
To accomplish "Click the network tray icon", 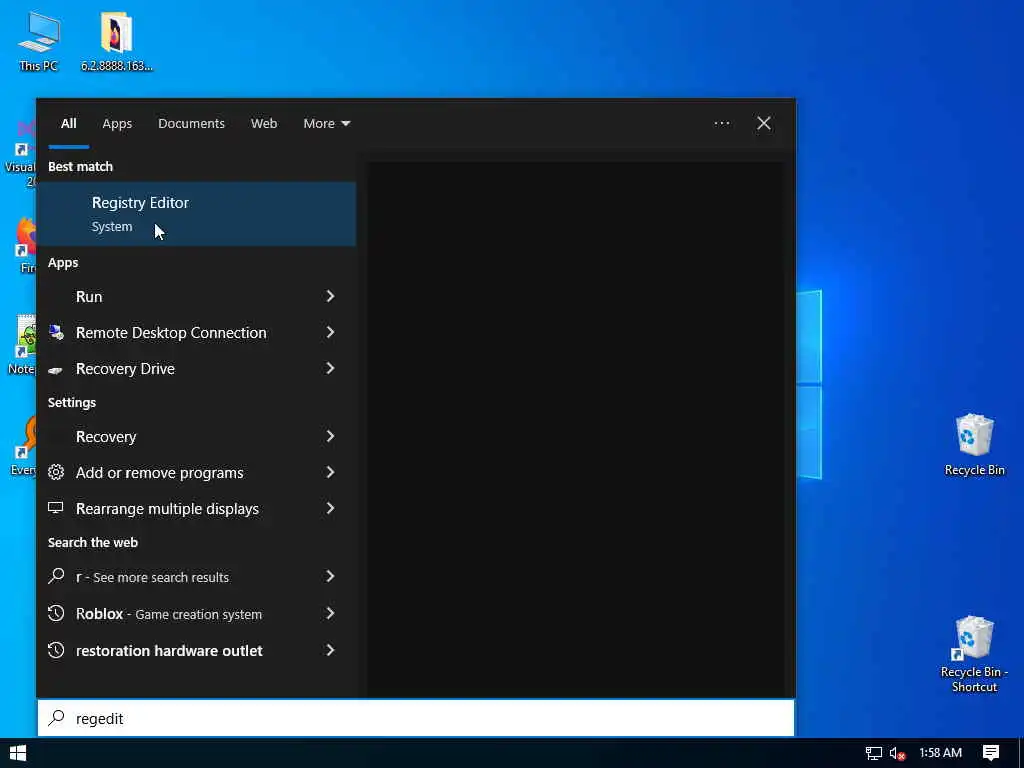I will click(x=873, y=754).
